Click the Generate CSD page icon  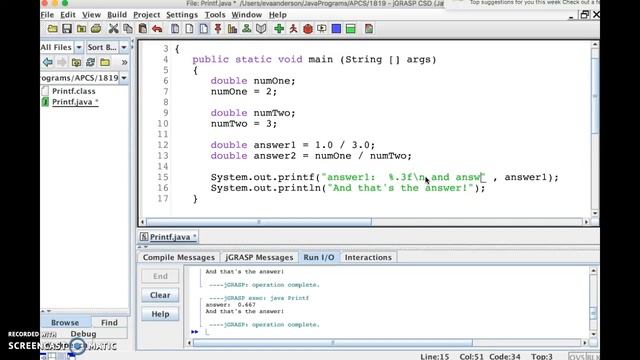(175, 29)
